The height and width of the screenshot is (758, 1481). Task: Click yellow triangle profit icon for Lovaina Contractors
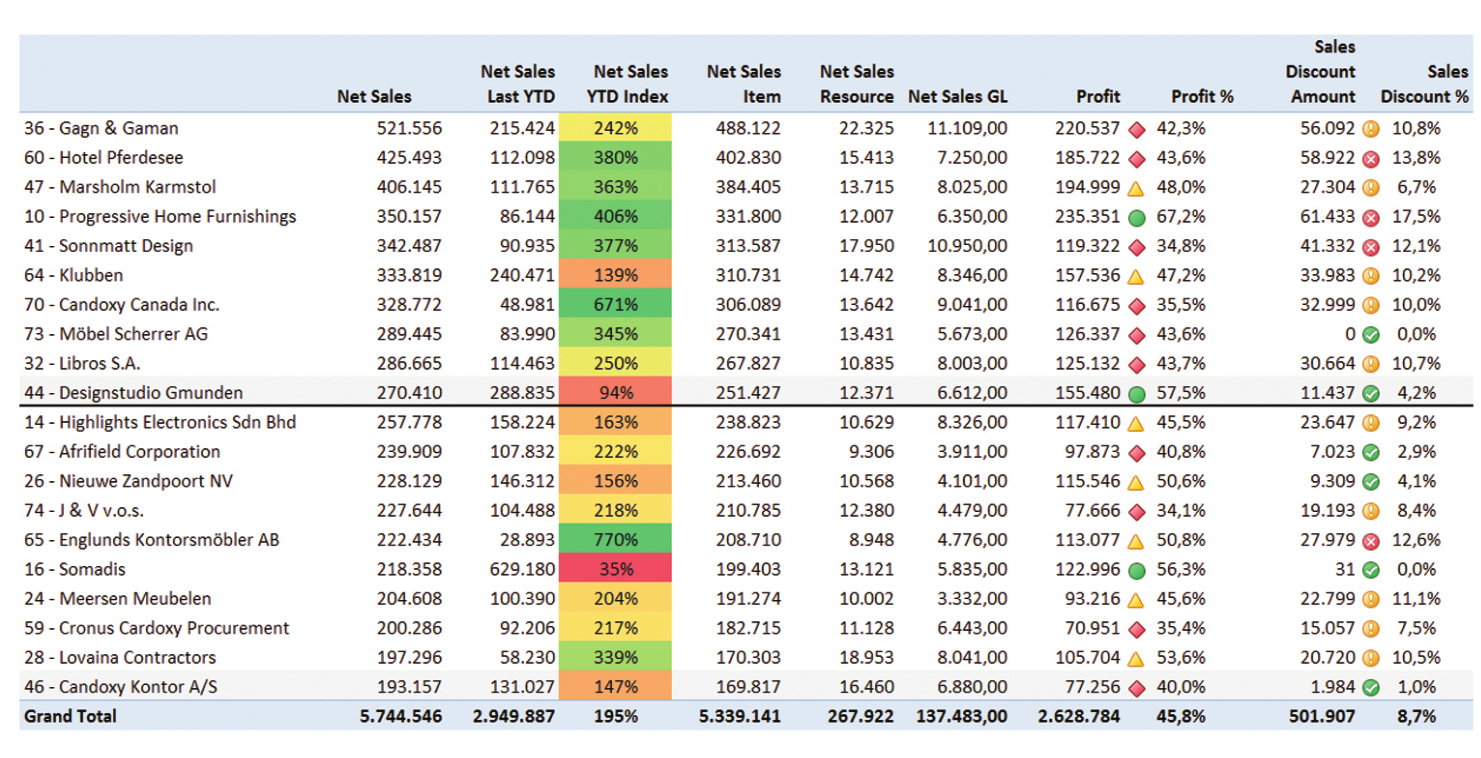[1136, 659]
